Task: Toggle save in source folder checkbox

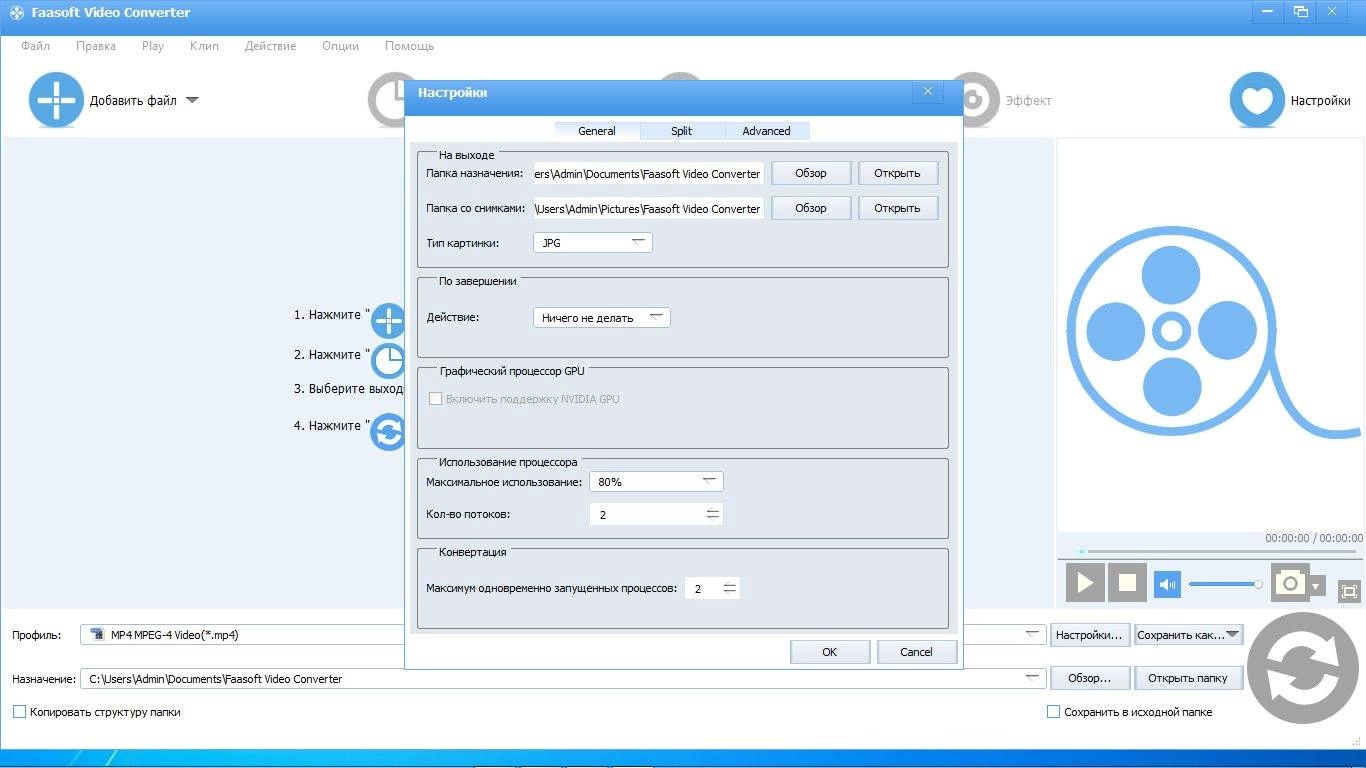Action: 1053,712
